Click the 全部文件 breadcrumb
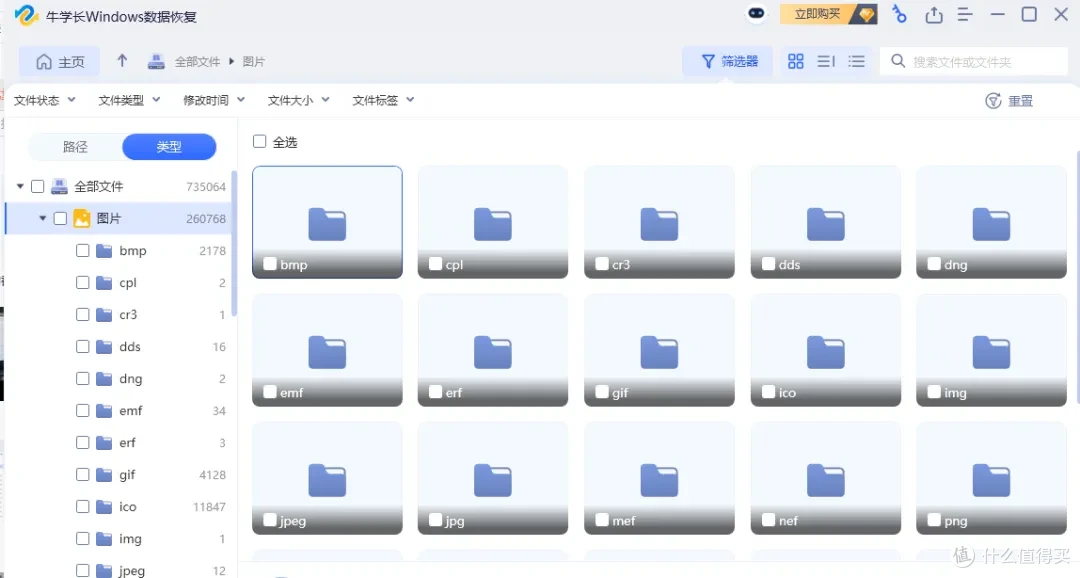The width and height of the screenshot is (1080, 578). coord(197,62)
